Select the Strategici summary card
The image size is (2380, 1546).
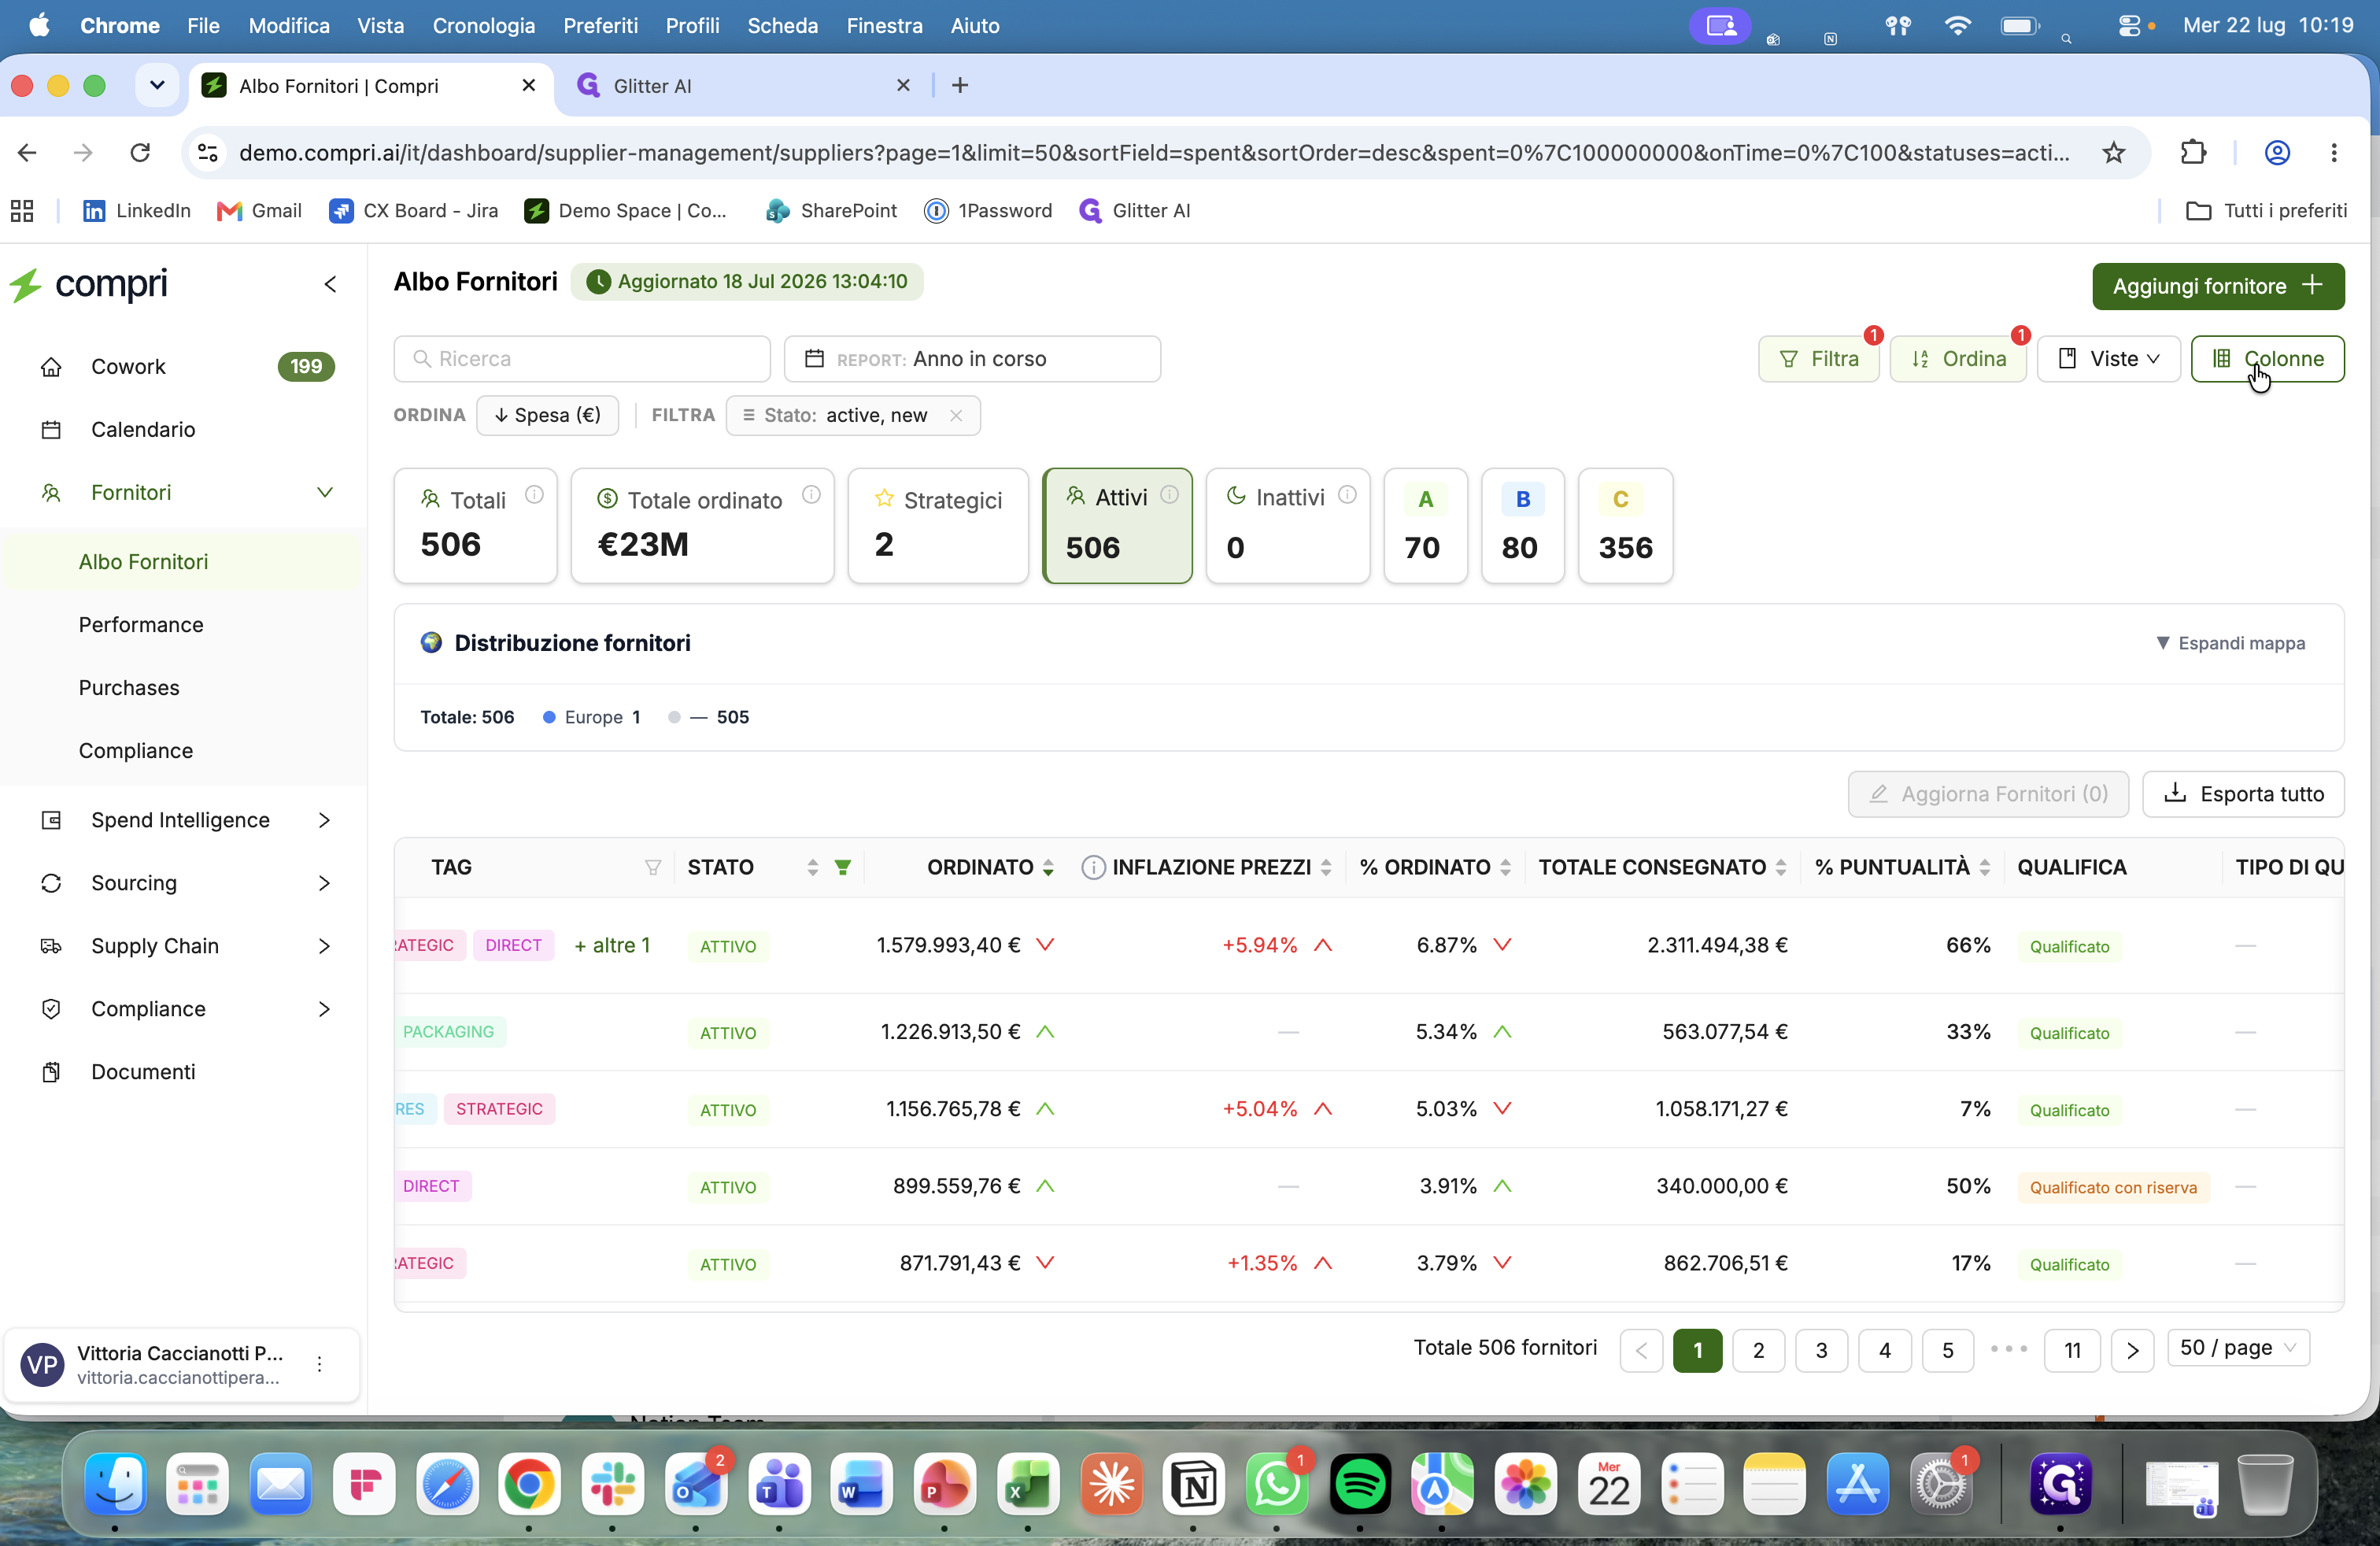[x=938, y=526]
